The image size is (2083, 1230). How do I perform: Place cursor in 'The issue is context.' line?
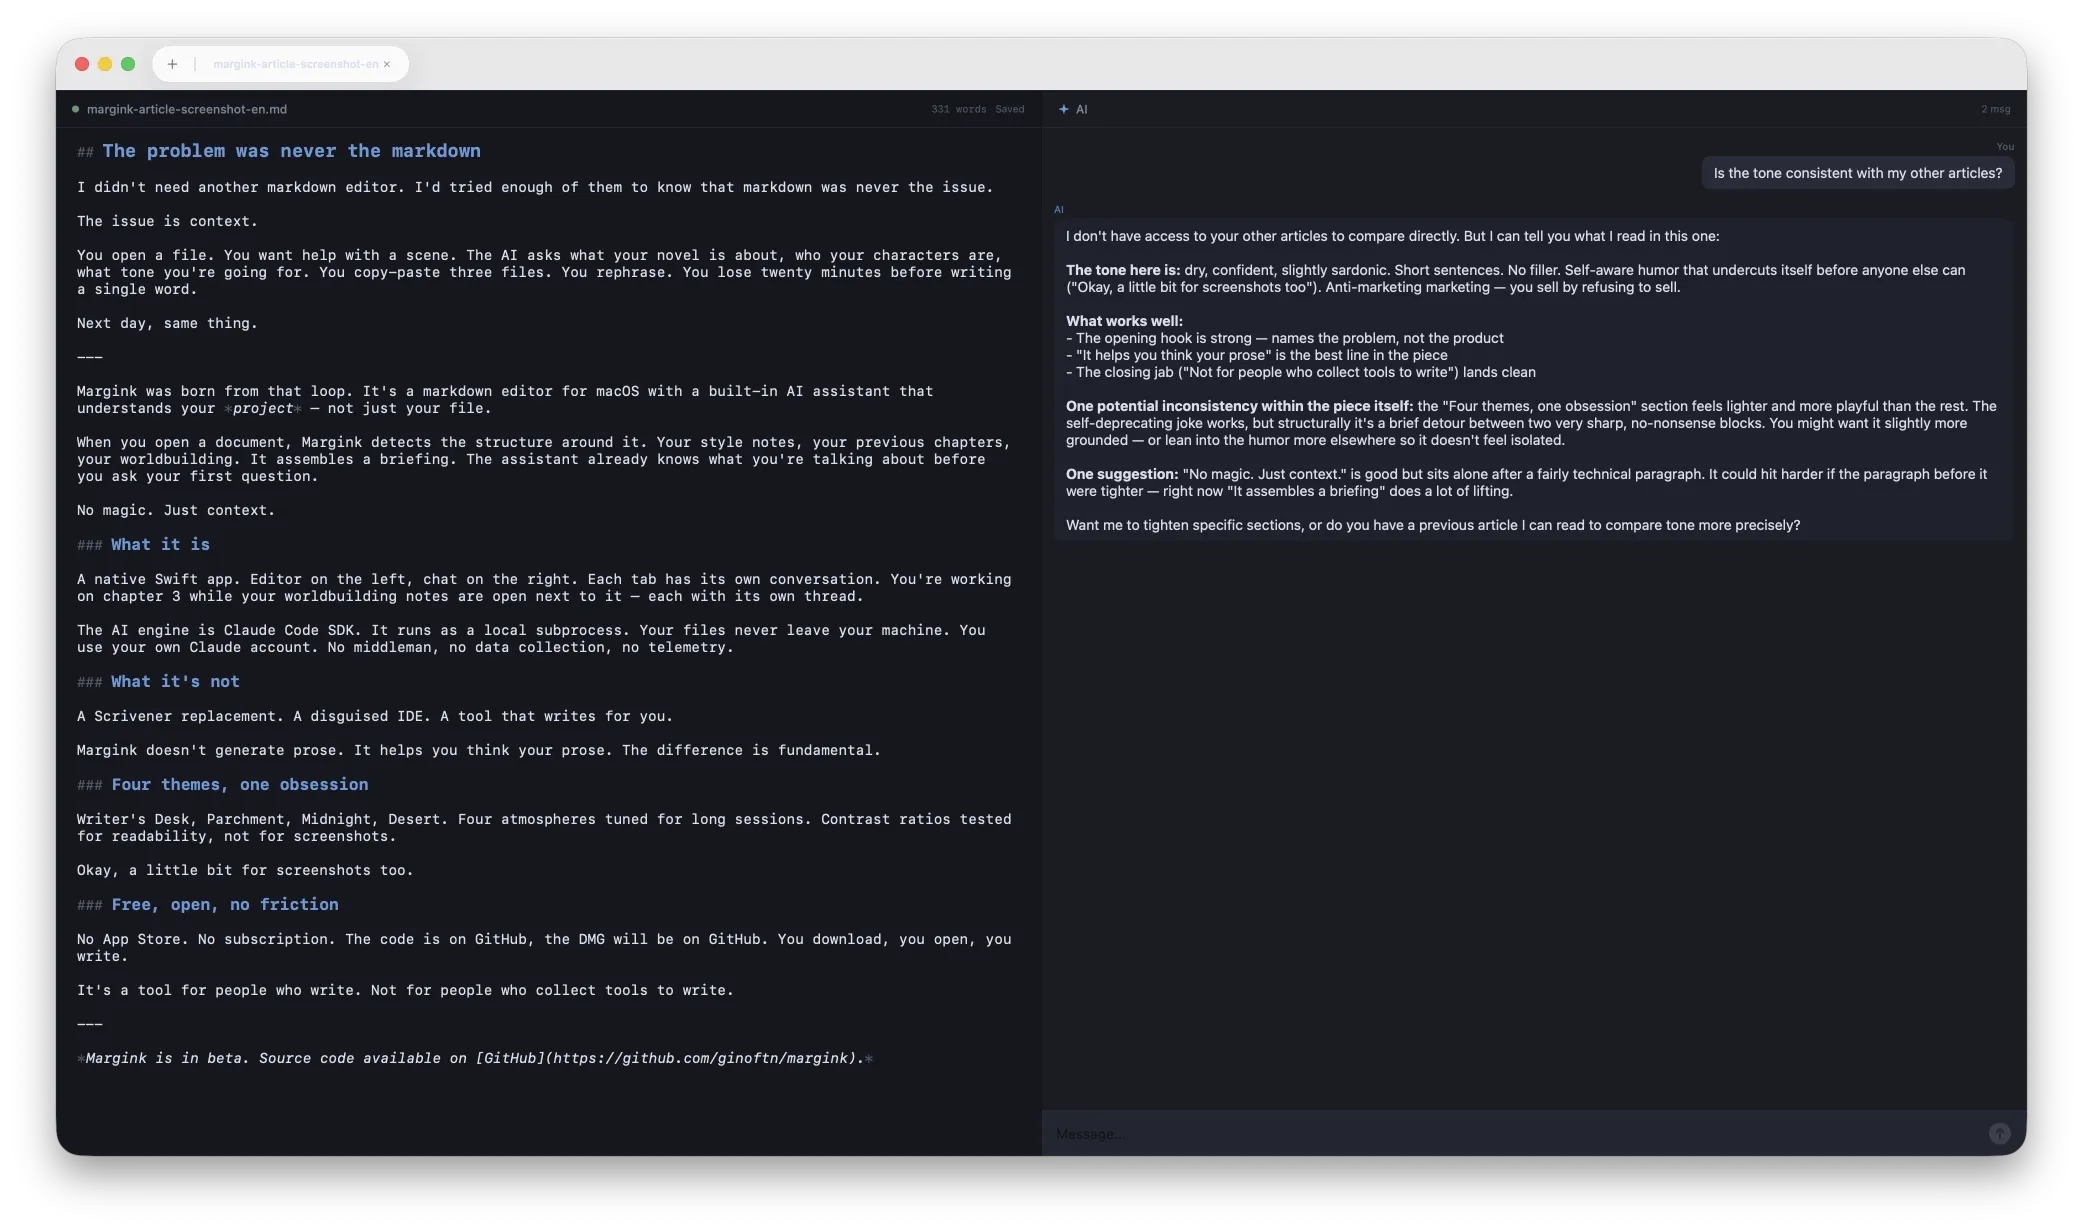[167, 221]
